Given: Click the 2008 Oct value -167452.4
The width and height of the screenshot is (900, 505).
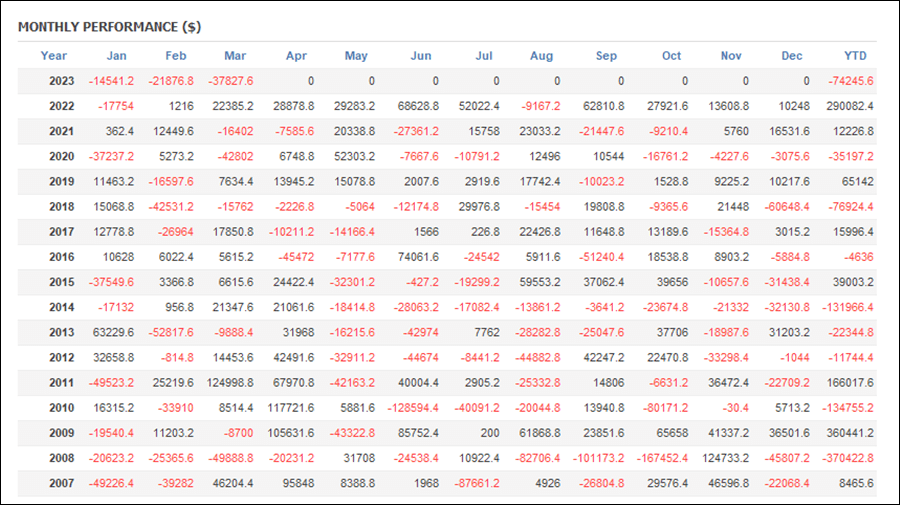Looking at the screenshot, I should pos(662,458).
